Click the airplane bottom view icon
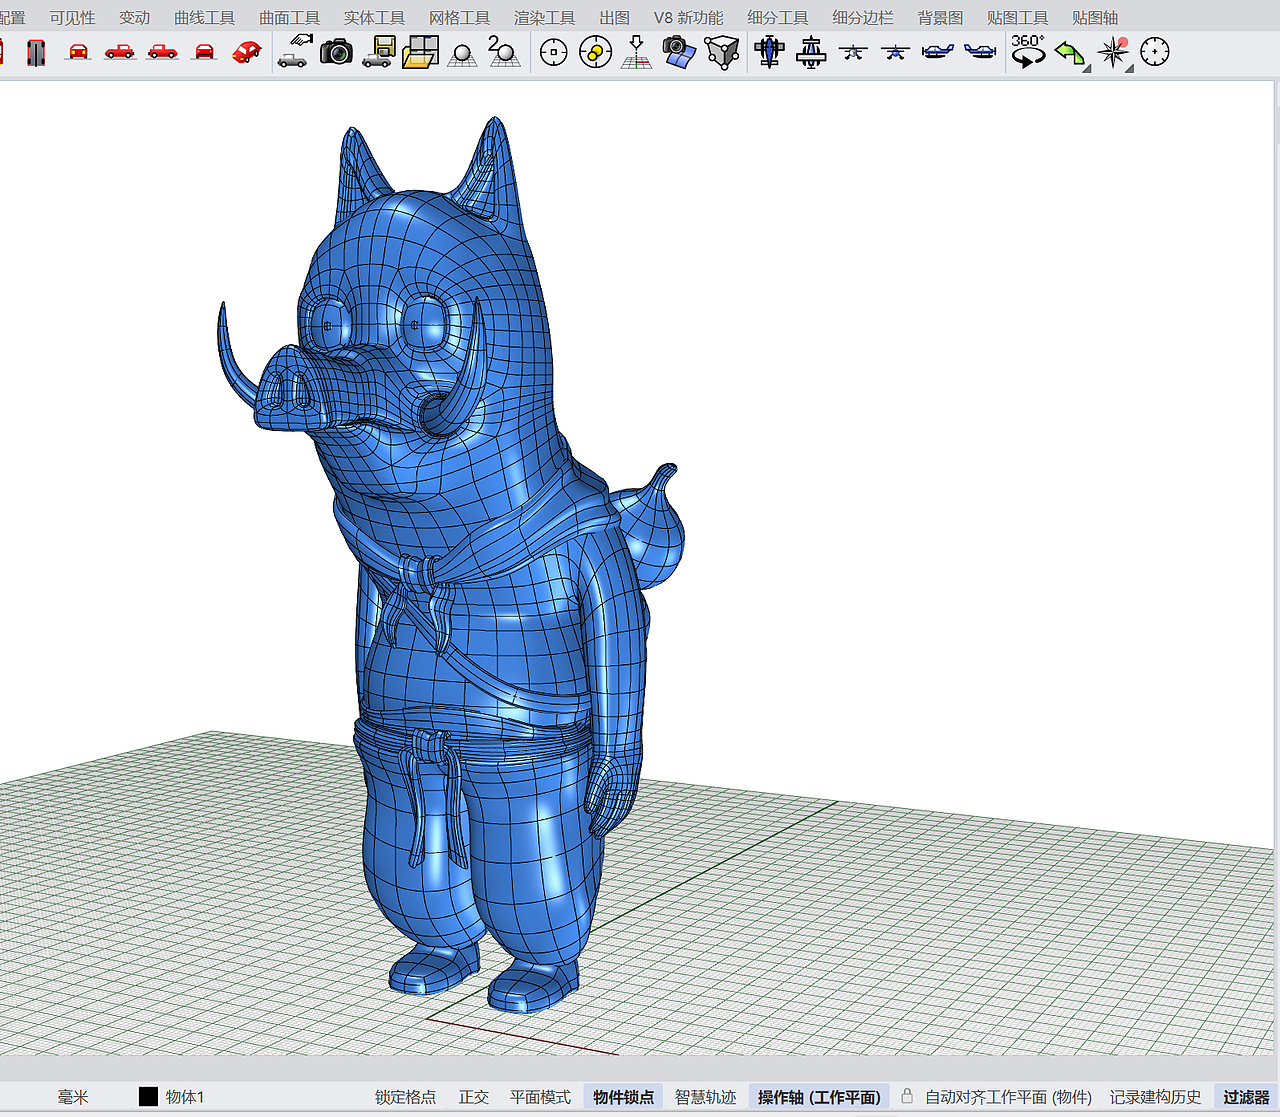Screen dimensions: 1280x1117 click(811, 52)
